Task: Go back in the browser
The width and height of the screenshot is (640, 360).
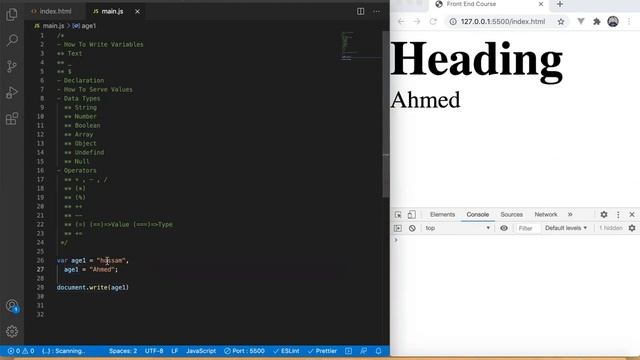Action: [401, 22]
